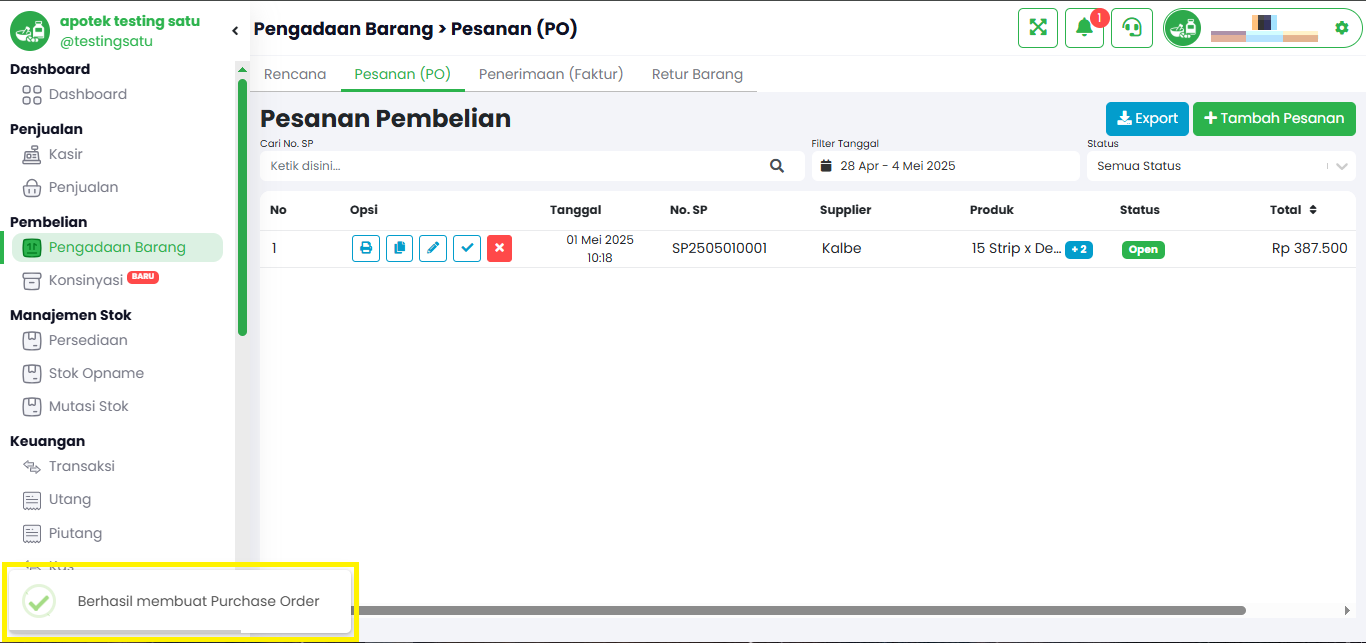Open account settings gear icon

pos(1342,28)
